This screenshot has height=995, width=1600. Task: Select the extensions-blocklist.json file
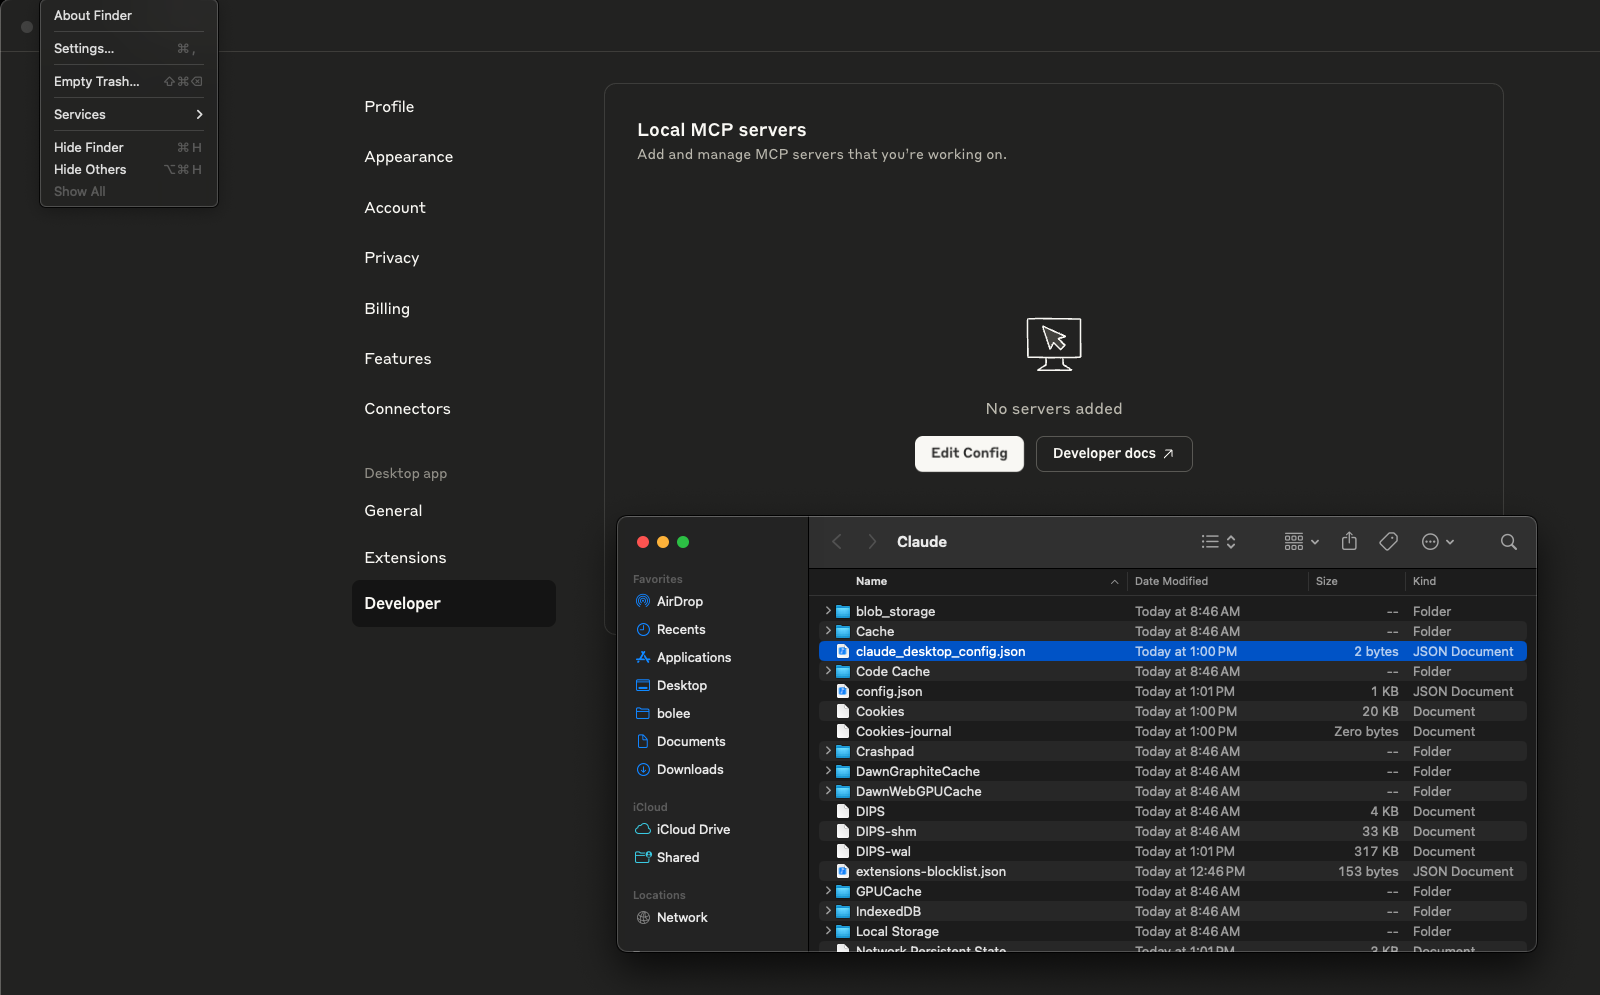click(x=1172, y=871)
